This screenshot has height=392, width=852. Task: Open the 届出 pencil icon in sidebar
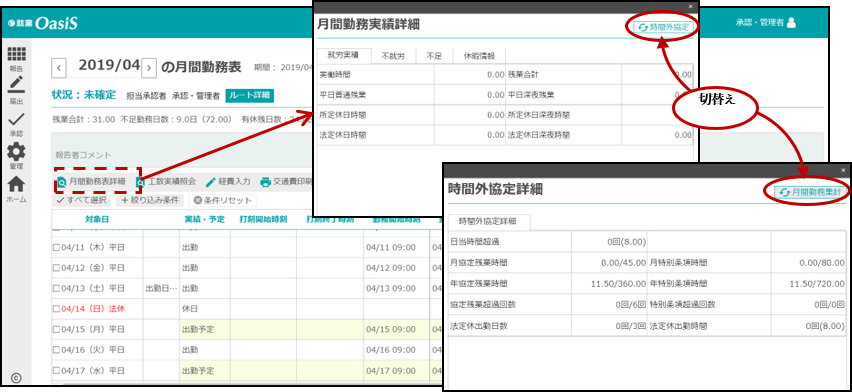coord(16,86)
